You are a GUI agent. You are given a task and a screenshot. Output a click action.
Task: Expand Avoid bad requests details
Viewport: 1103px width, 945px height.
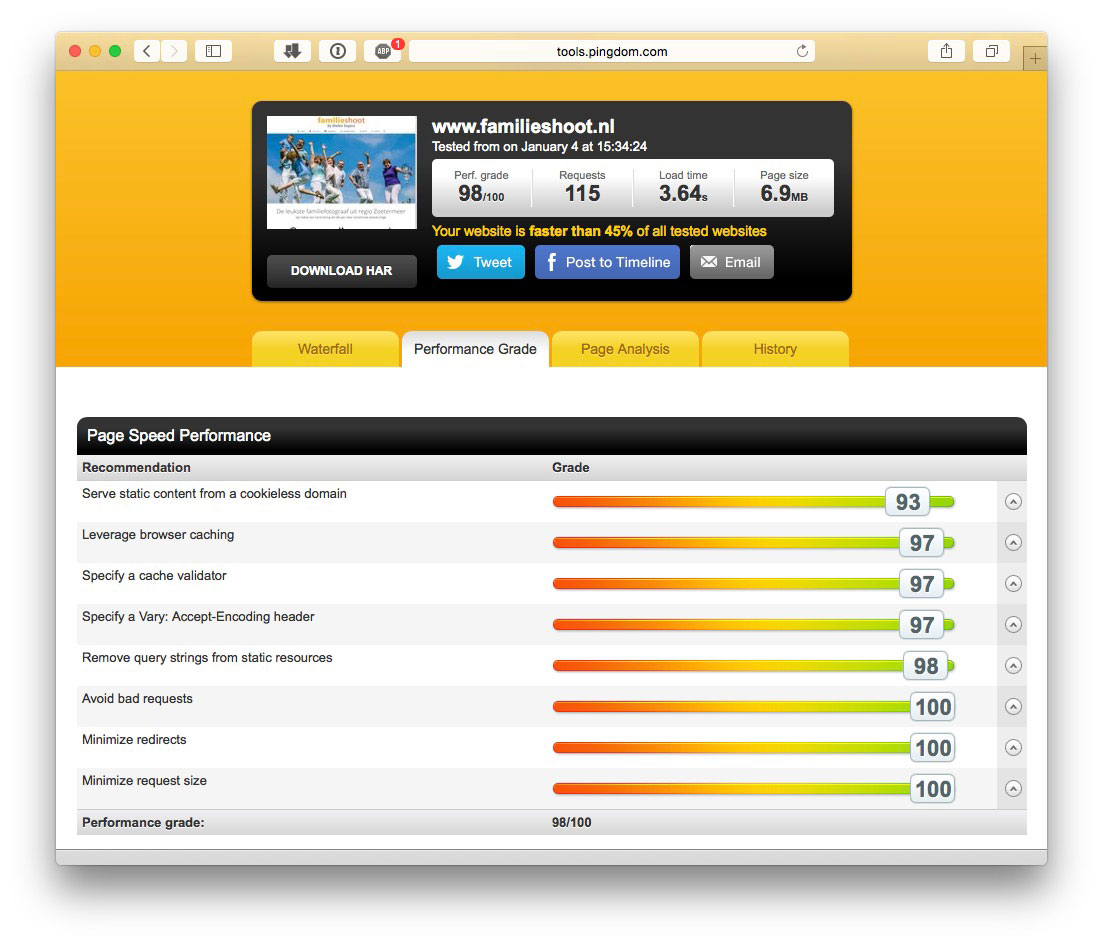pyautogui.click(x=1013, y=706)
